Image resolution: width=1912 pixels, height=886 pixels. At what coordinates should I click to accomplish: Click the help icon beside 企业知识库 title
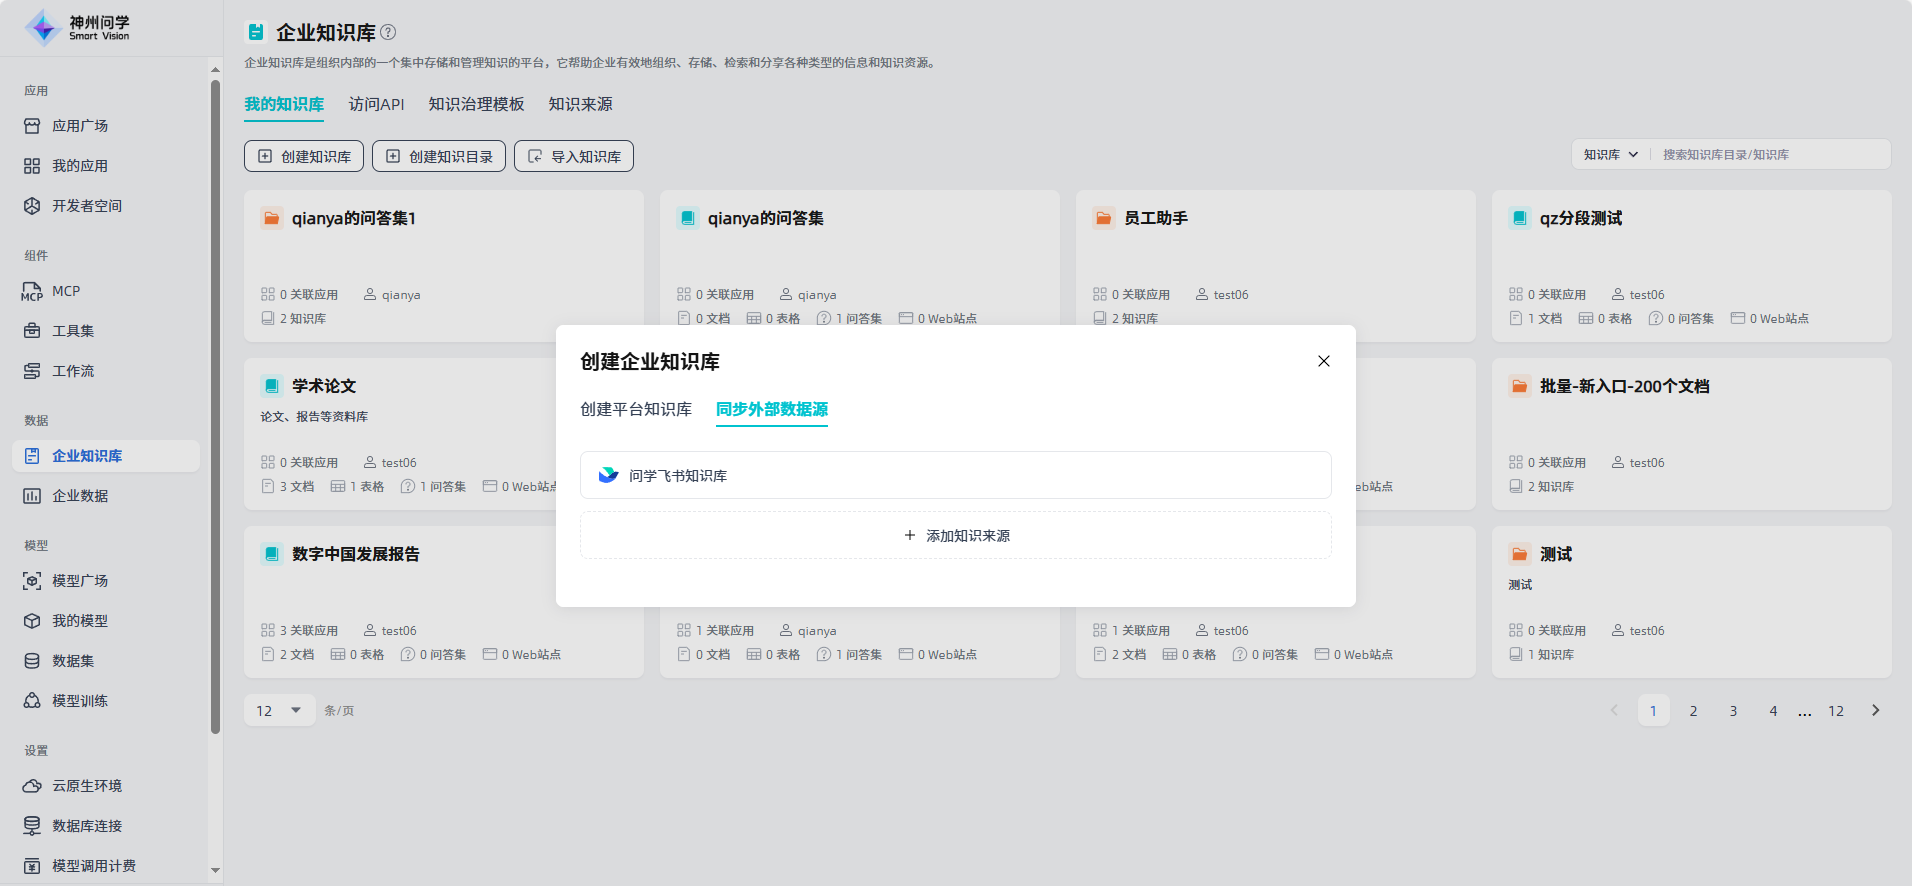(x=389, y=32)
